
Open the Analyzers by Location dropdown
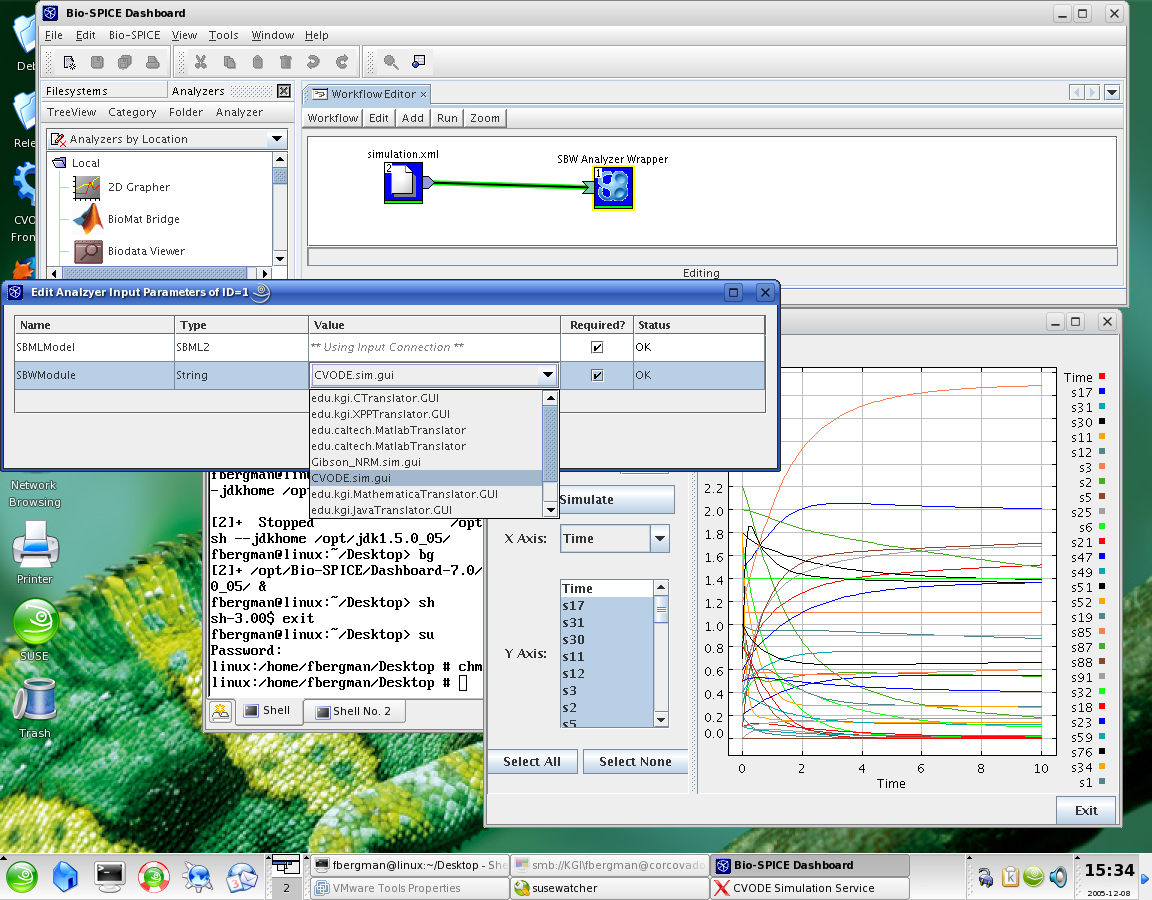click(x=277, y=139)
